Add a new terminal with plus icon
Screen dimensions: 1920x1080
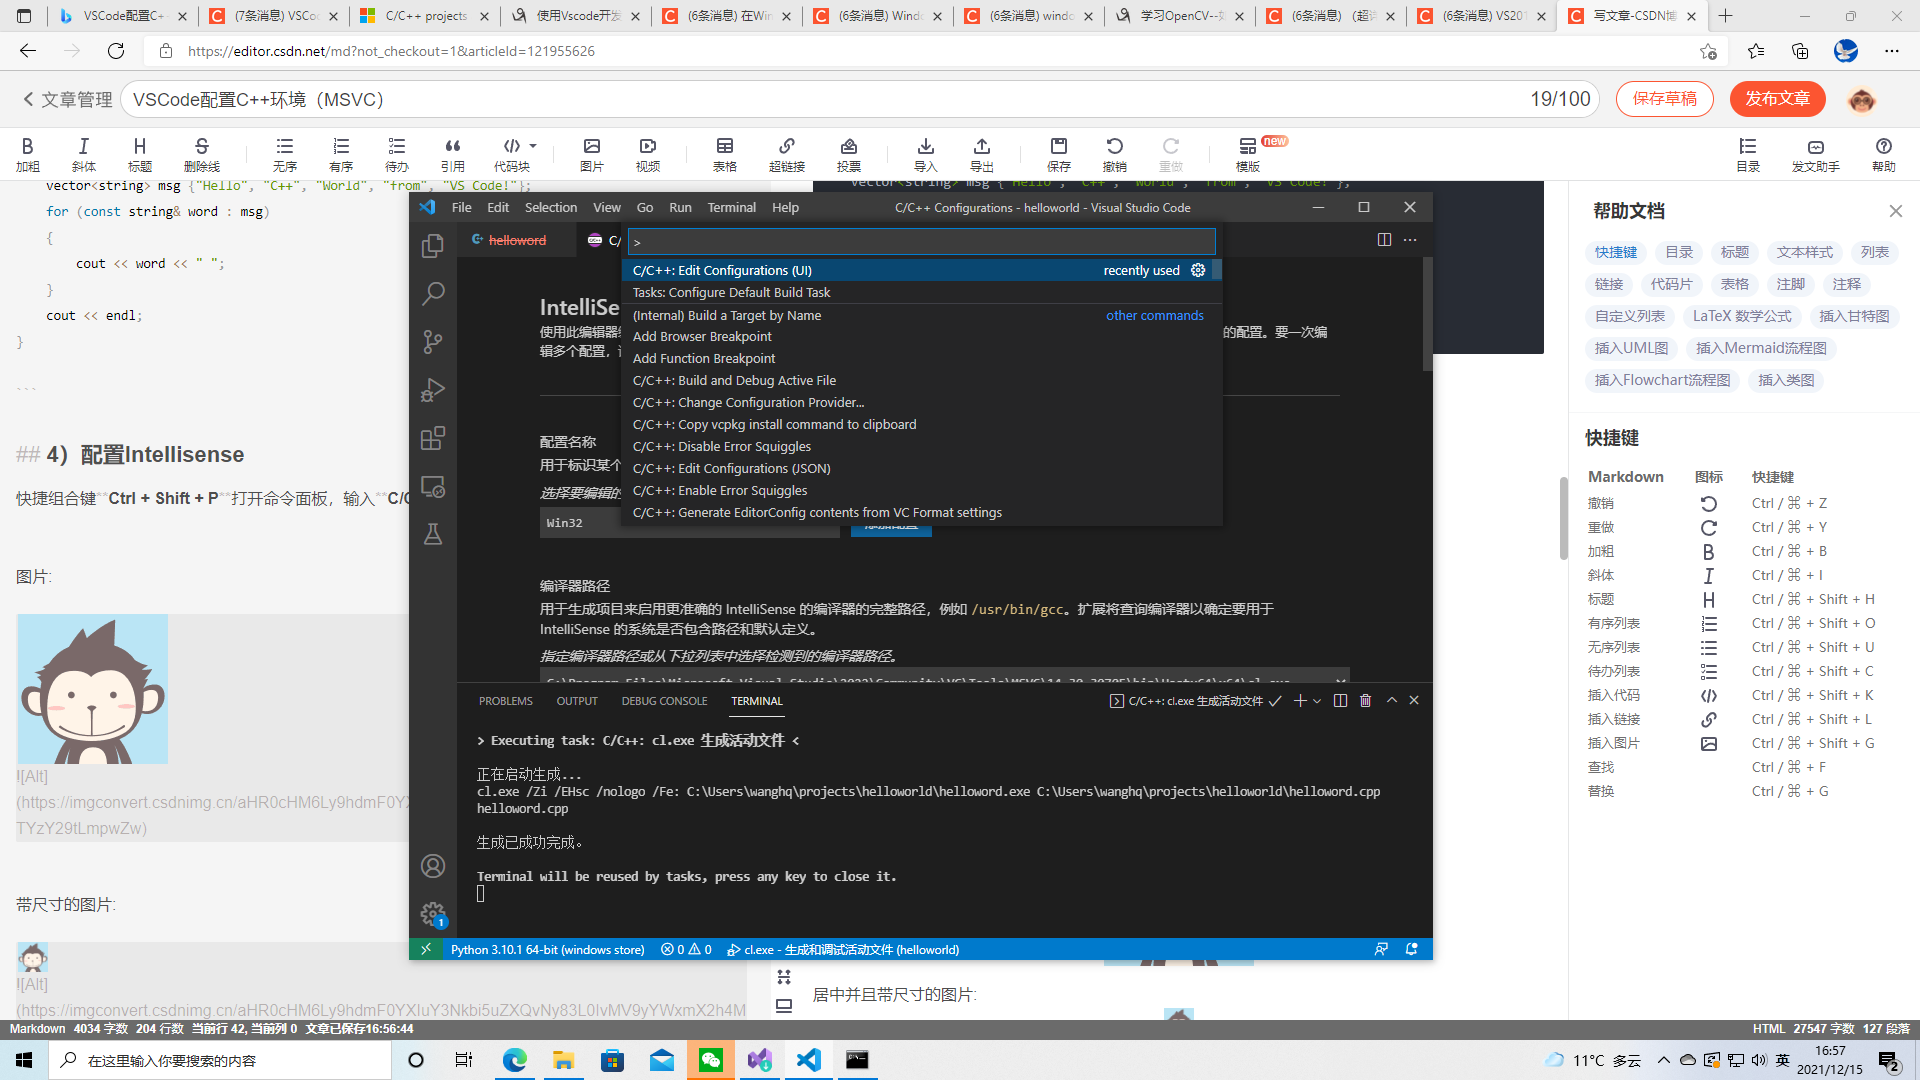point(1299,701)
